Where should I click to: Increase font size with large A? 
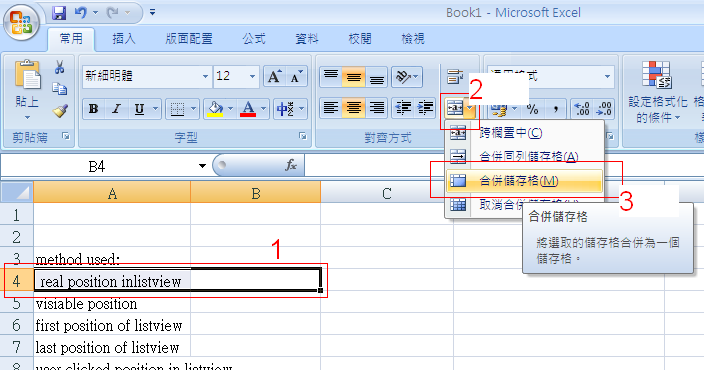point(274,76)
